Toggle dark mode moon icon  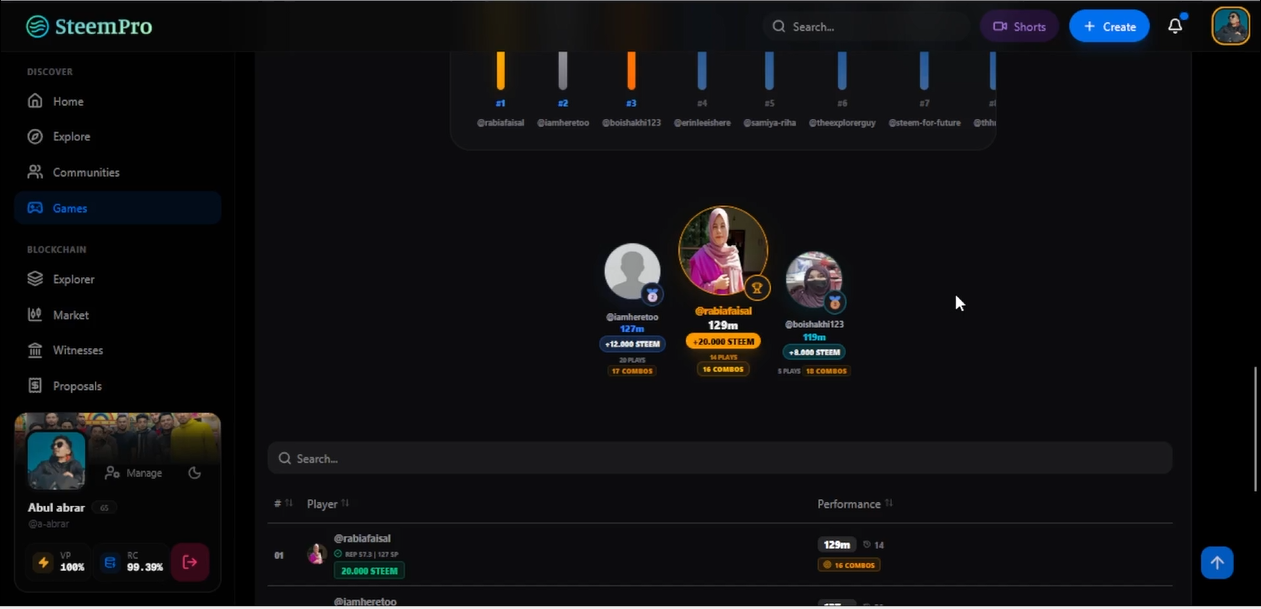click(195, 473)
